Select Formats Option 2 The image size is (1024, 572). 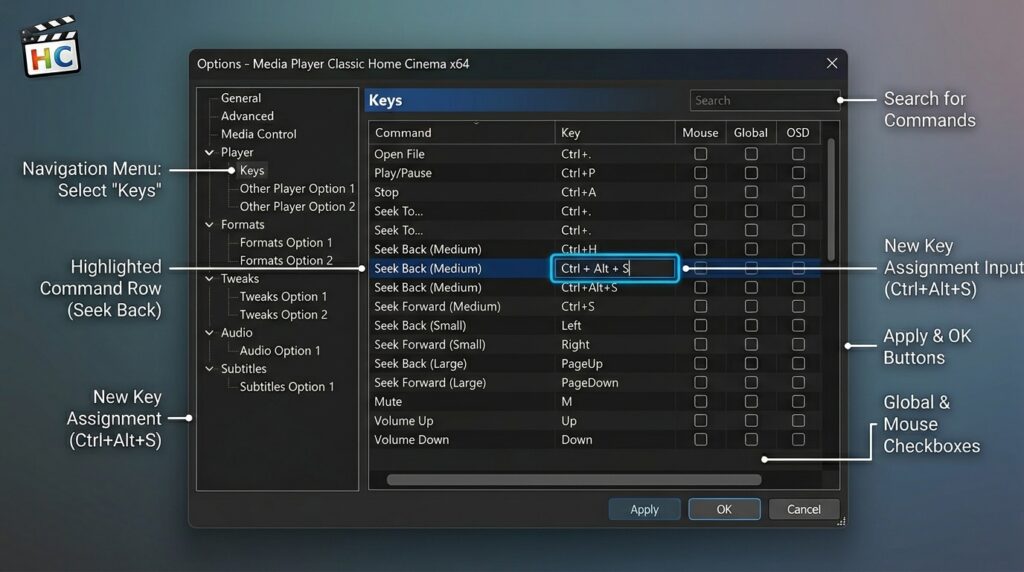point(286,260)
